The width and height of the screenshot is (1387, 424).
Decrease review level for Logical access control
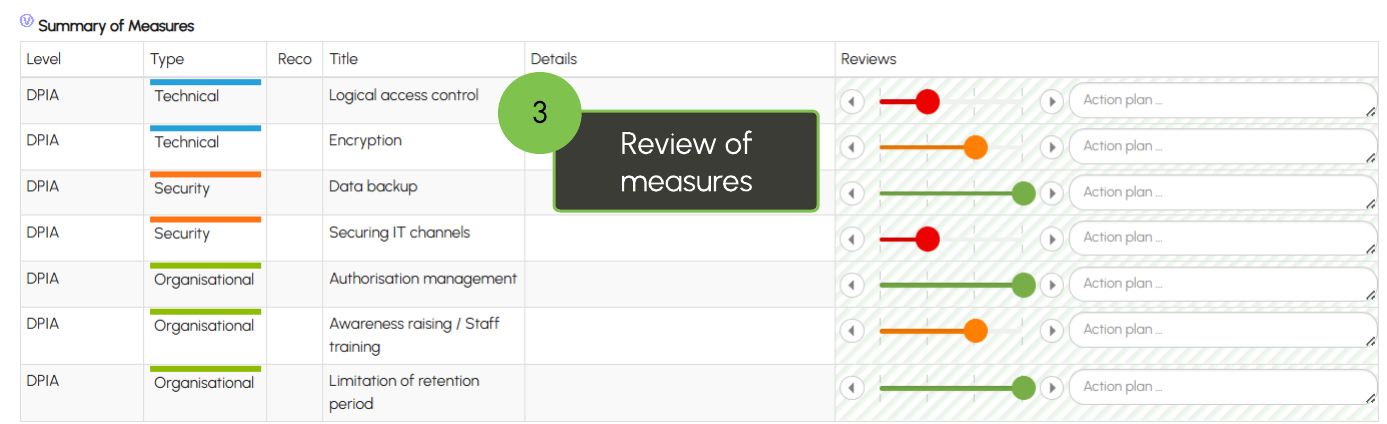coord(851,101)
